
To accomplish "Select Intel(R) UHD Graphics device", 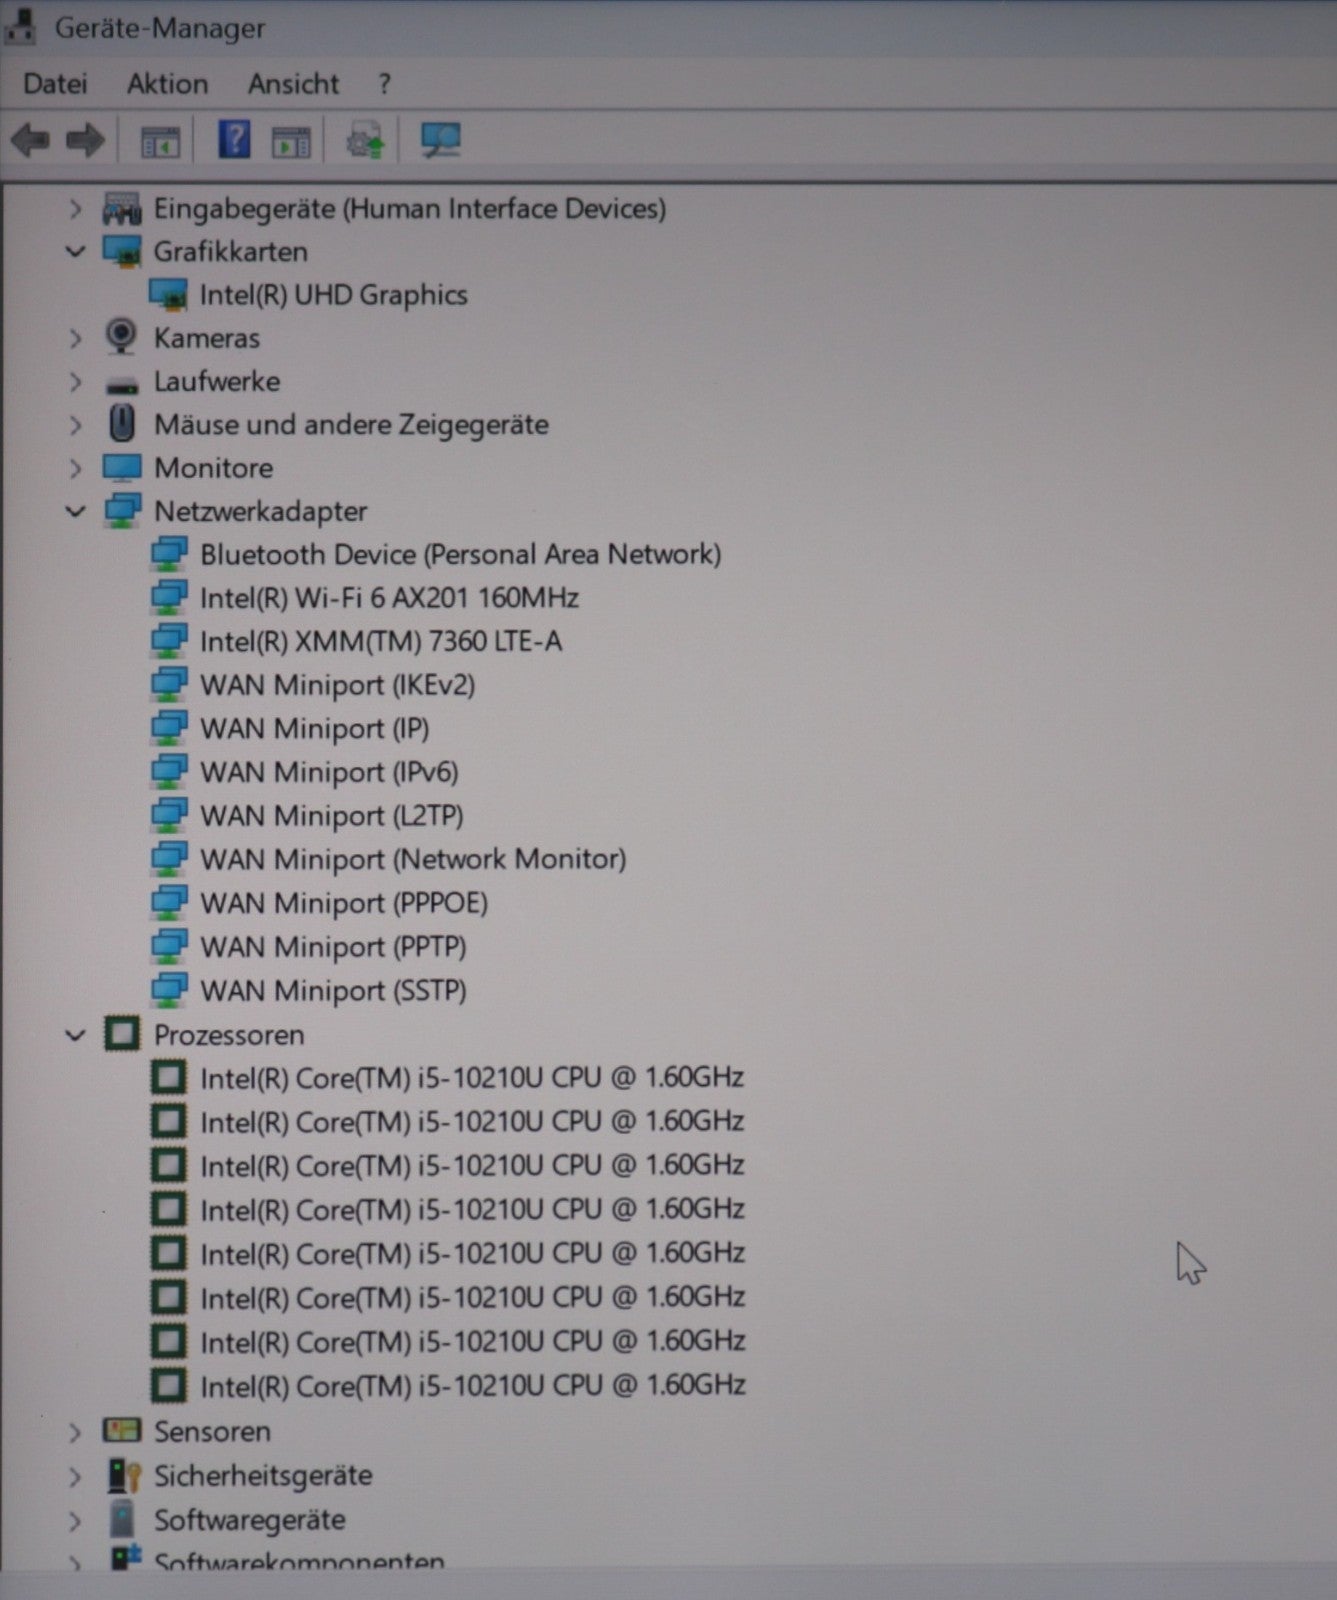I will [333, 295].
